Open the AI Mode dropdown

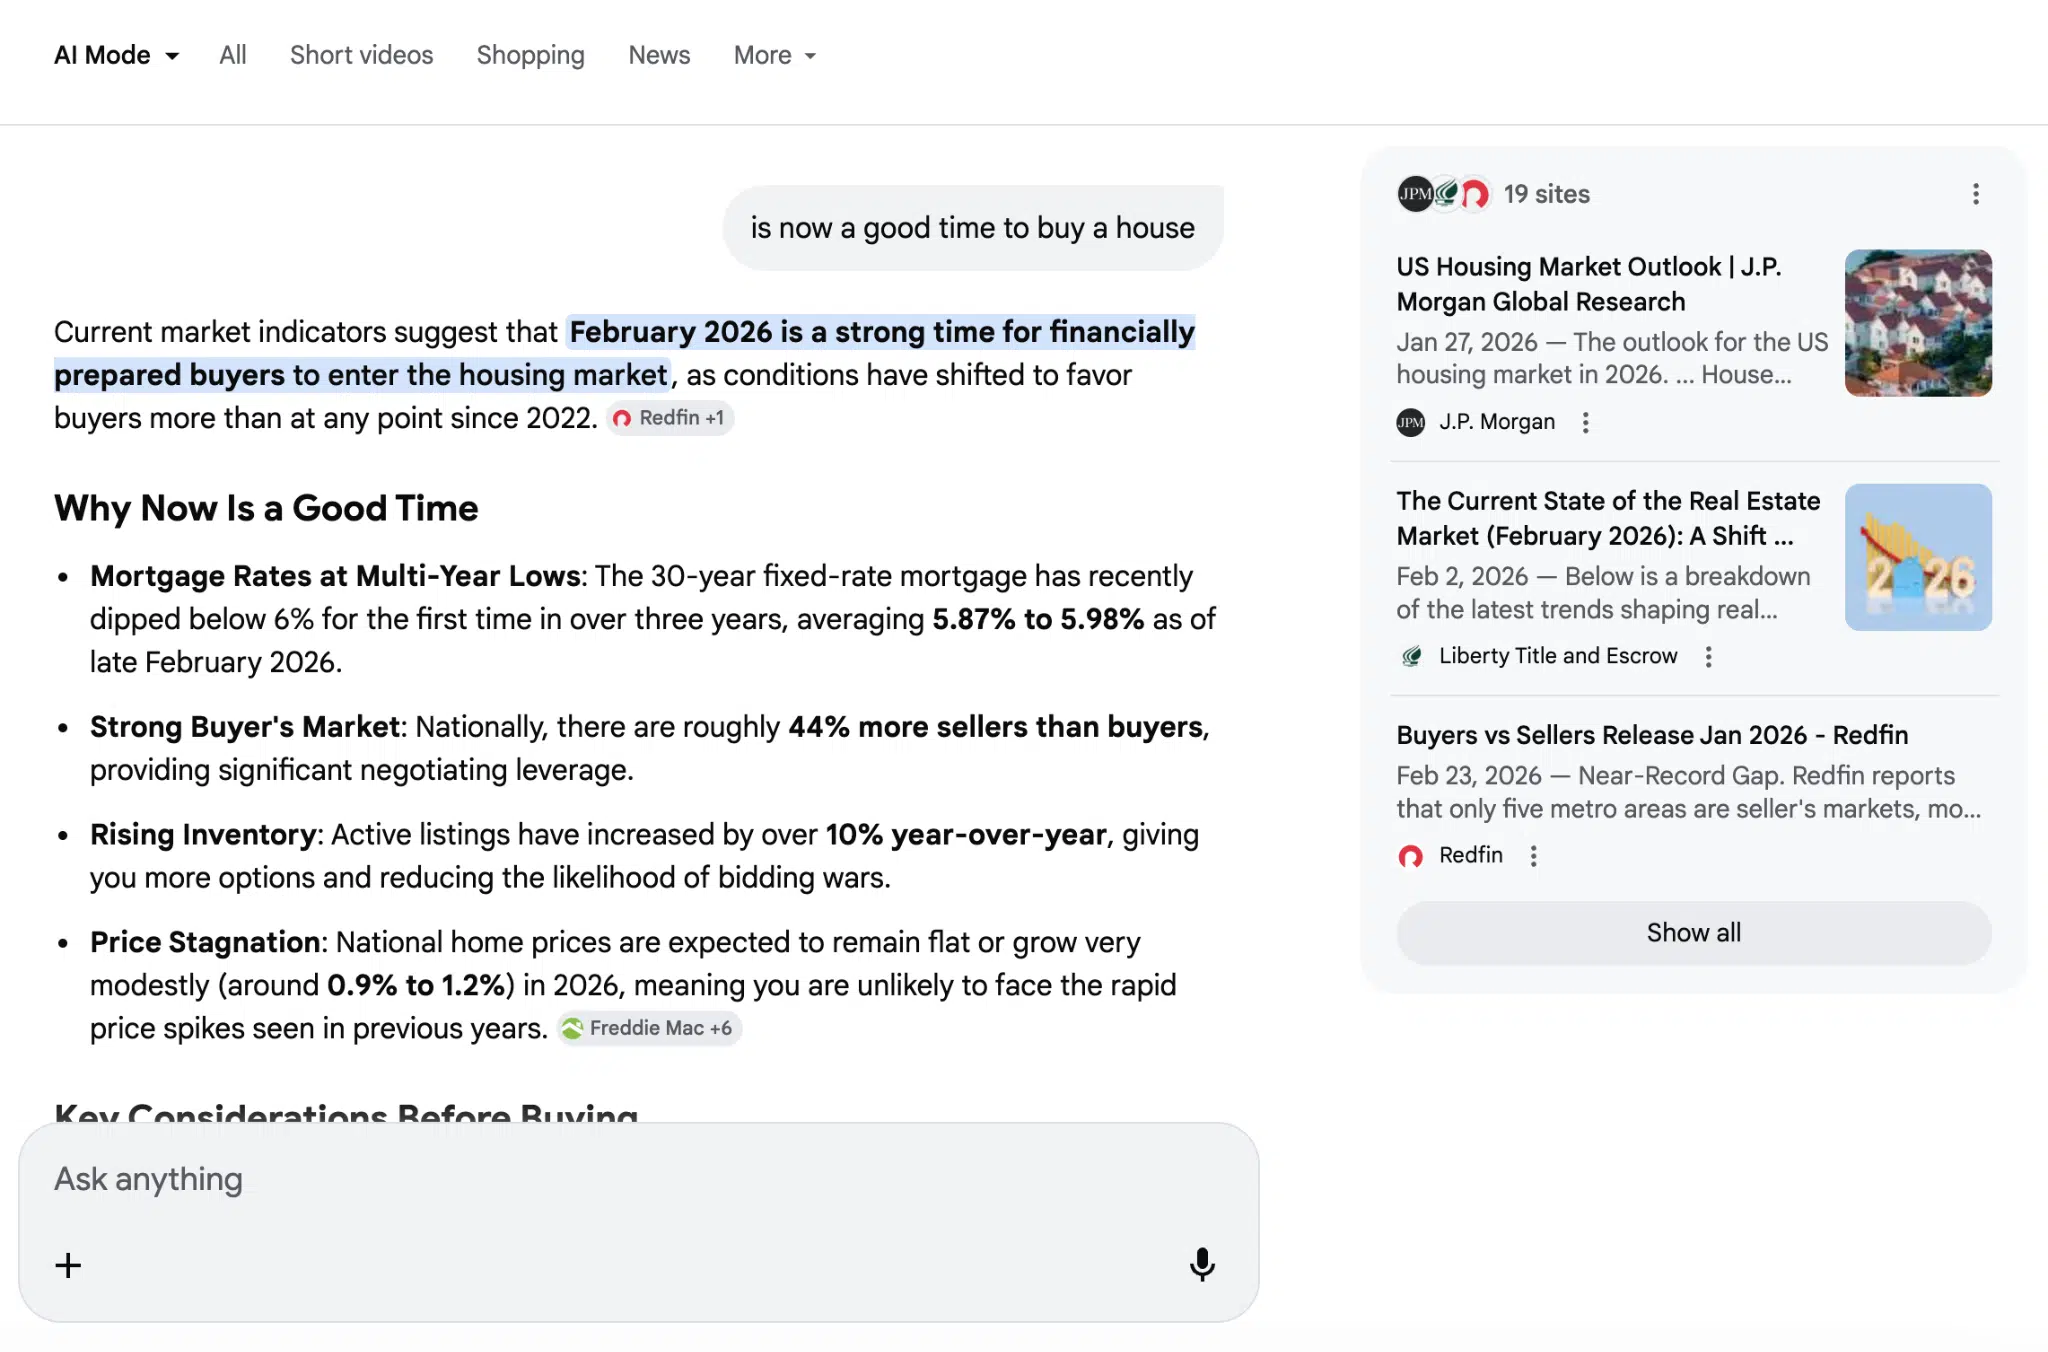[x=116, y=55]
